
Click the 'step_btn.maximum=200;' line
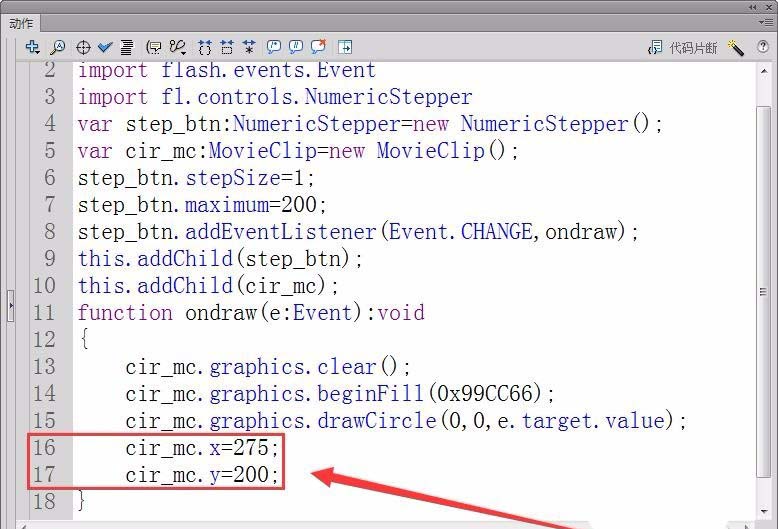(x=202, y=204)
